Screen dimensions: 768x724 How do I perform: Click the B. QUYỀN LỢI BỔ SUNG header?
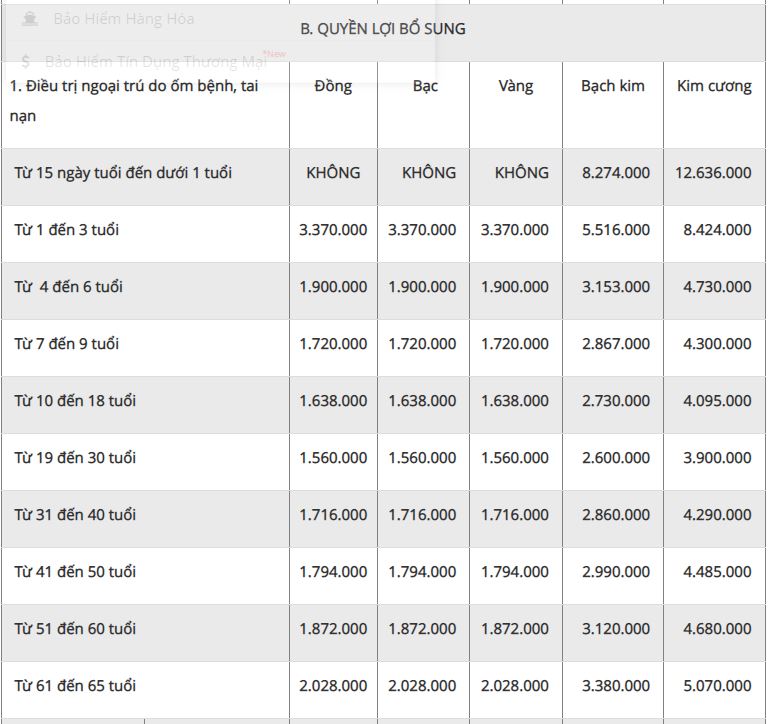point(383,29)
